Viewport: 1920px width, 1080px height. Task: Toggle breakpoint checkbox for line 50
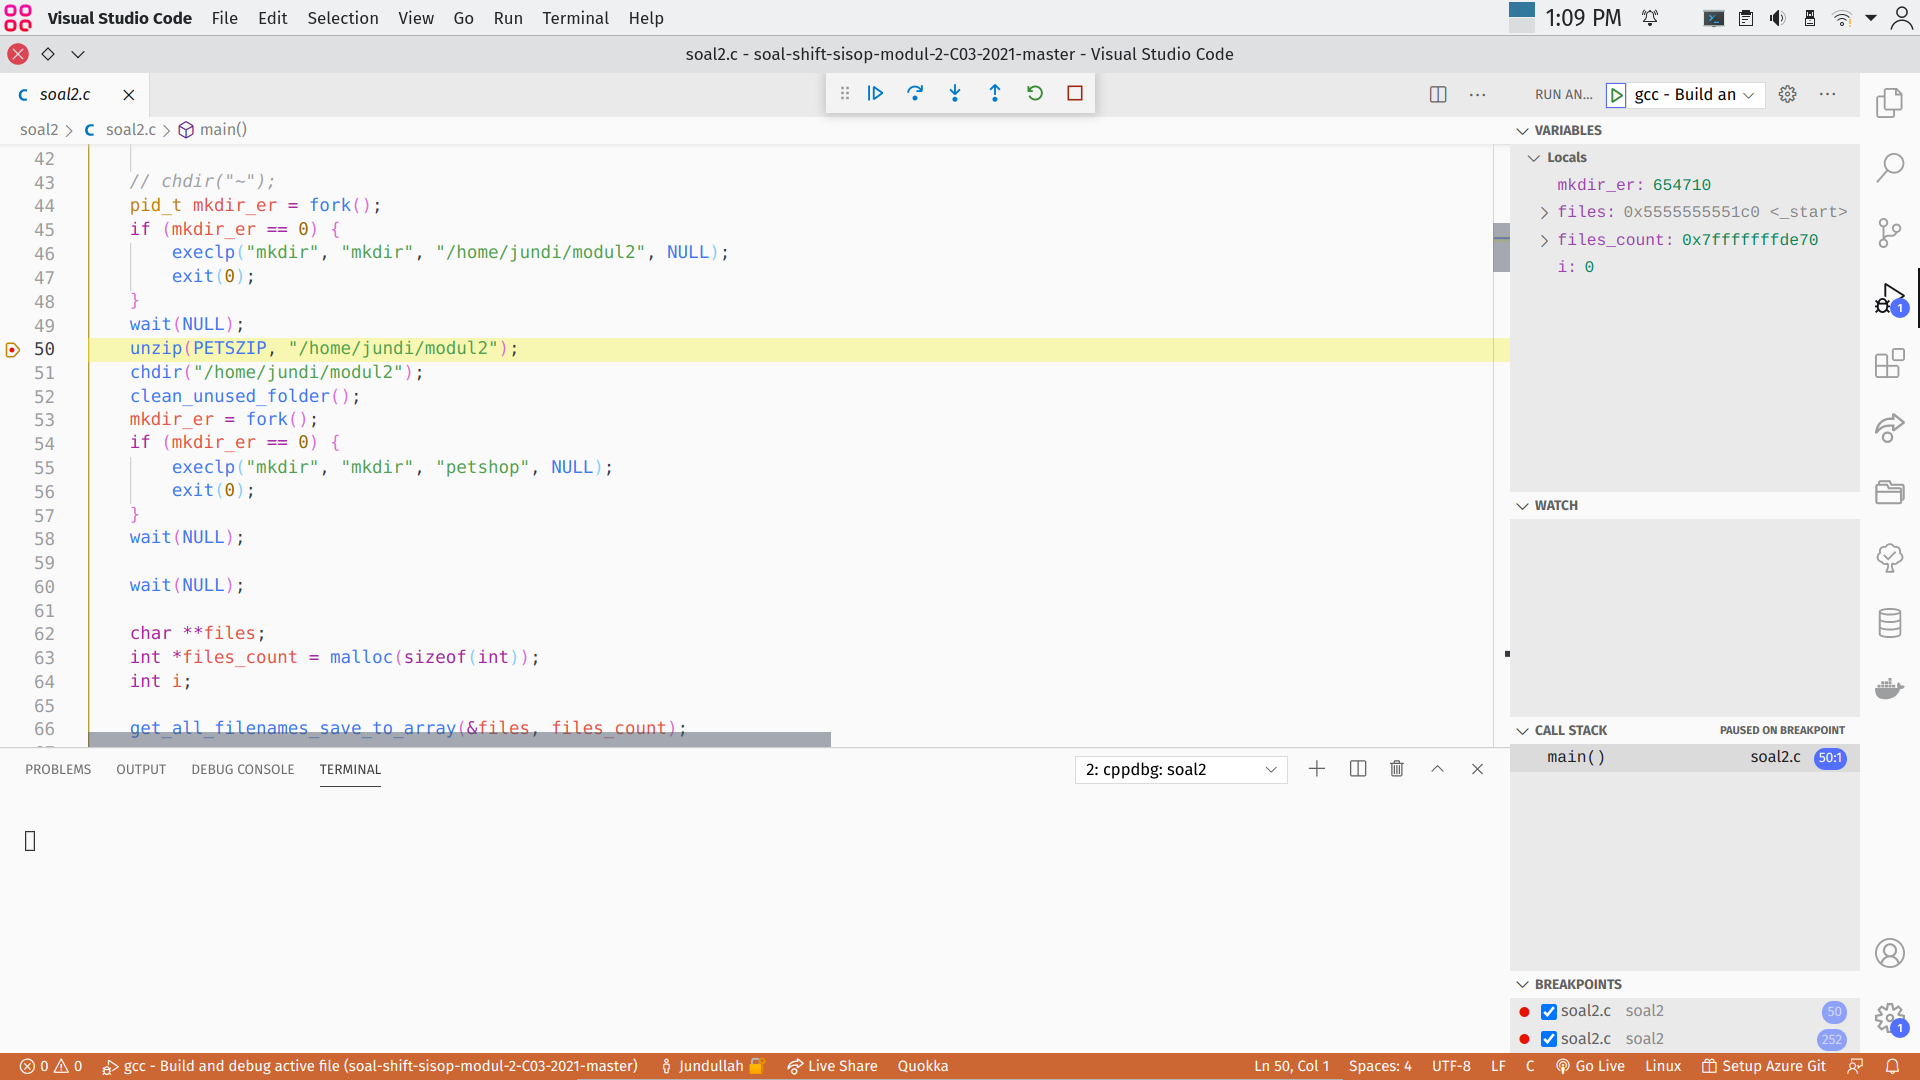pos(1549,1012)
